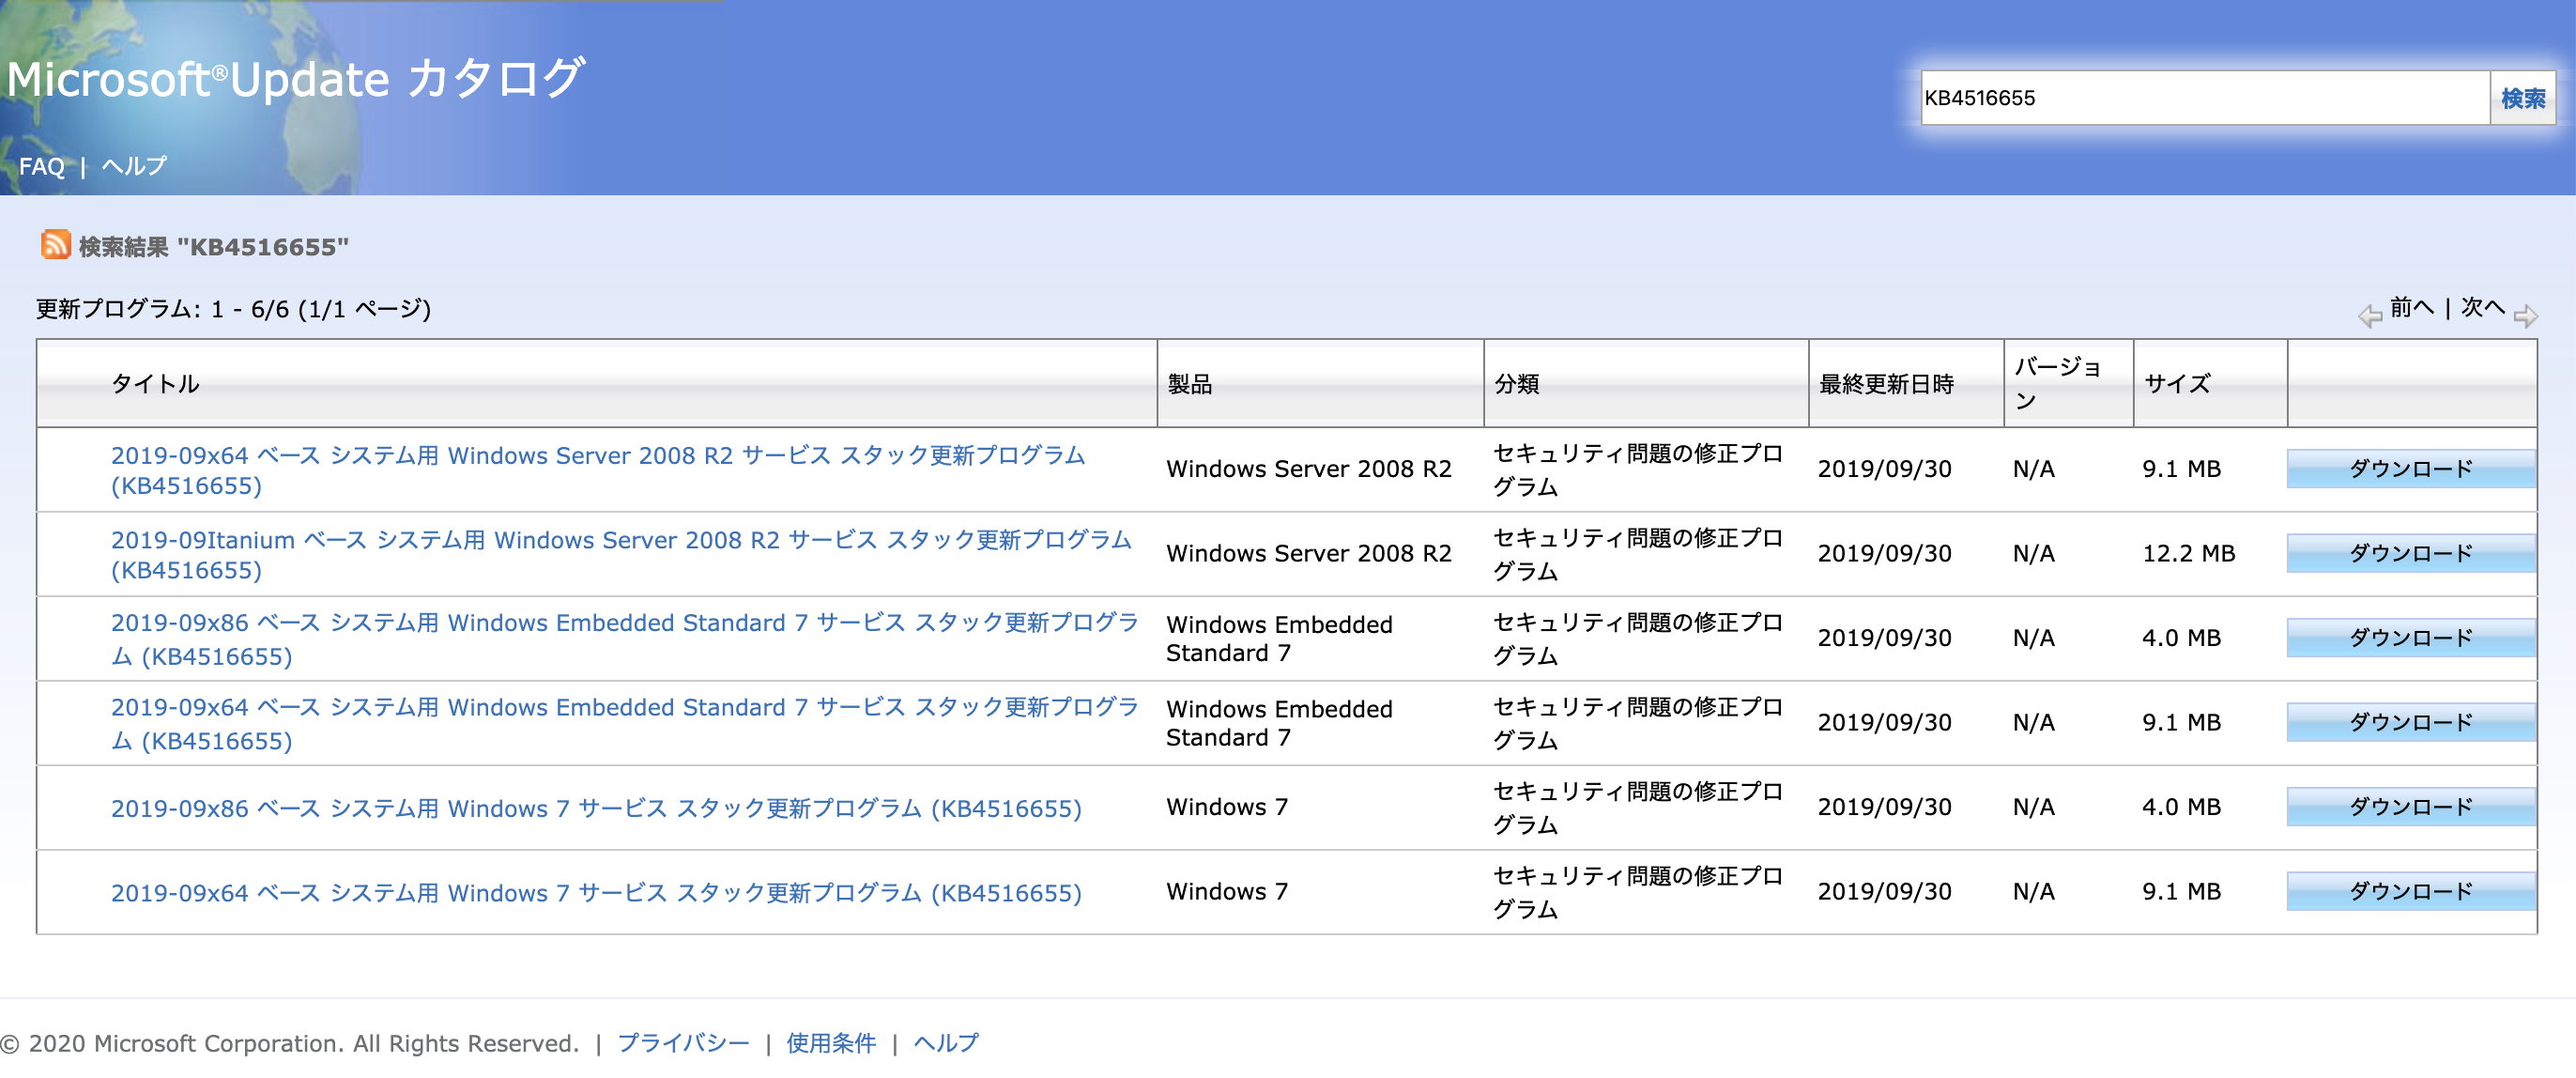Click the search box containing KB4516655
This screenshot has height=1078, width=2576.
point(2204,98)
